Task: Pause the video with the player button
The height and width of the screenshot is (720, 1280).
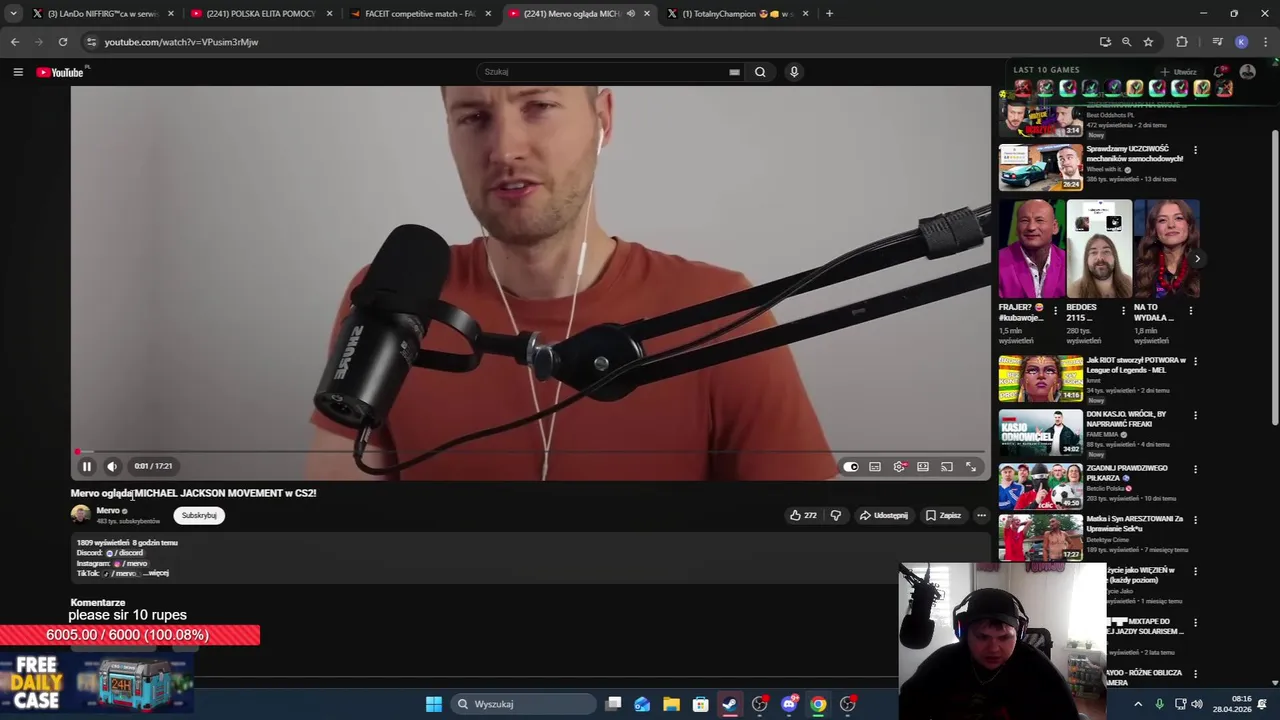Action: point(87,466)
